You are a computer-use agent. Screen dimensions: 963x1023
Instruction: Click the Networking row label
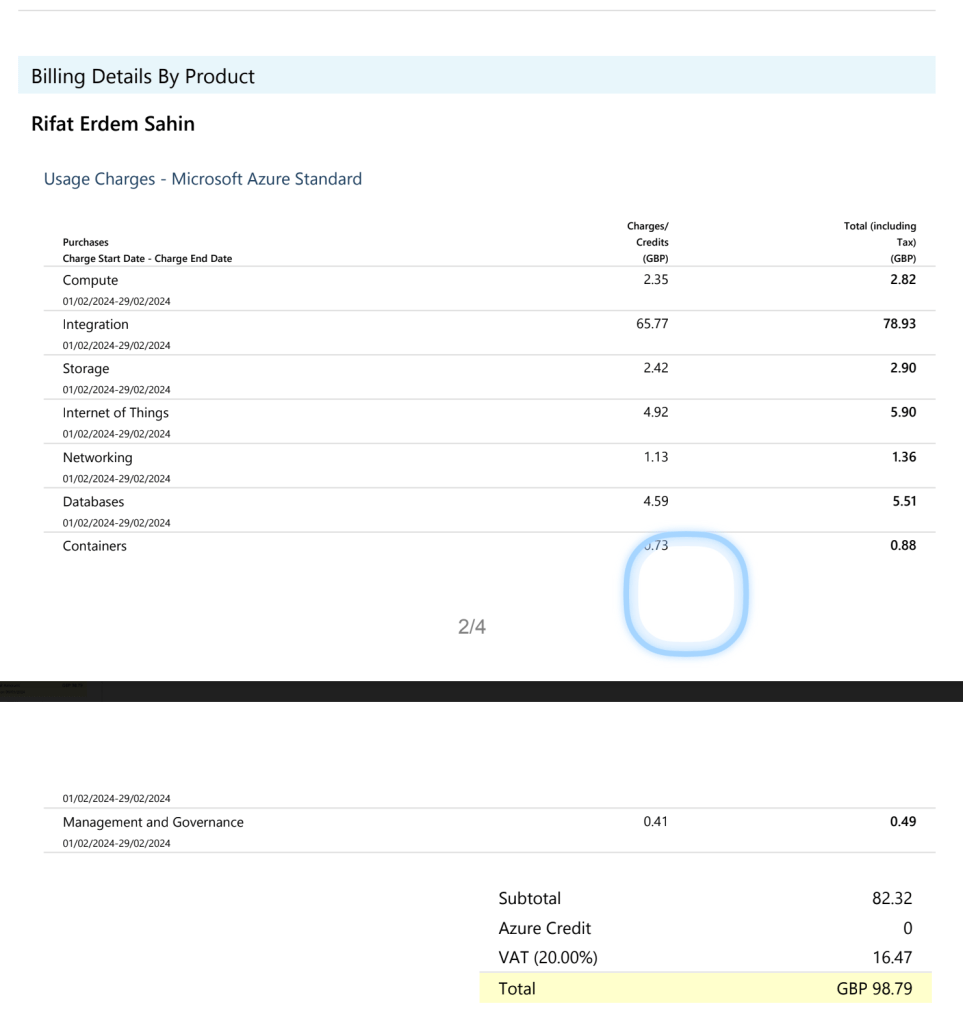pyautogui.click(x=97, y=457)
